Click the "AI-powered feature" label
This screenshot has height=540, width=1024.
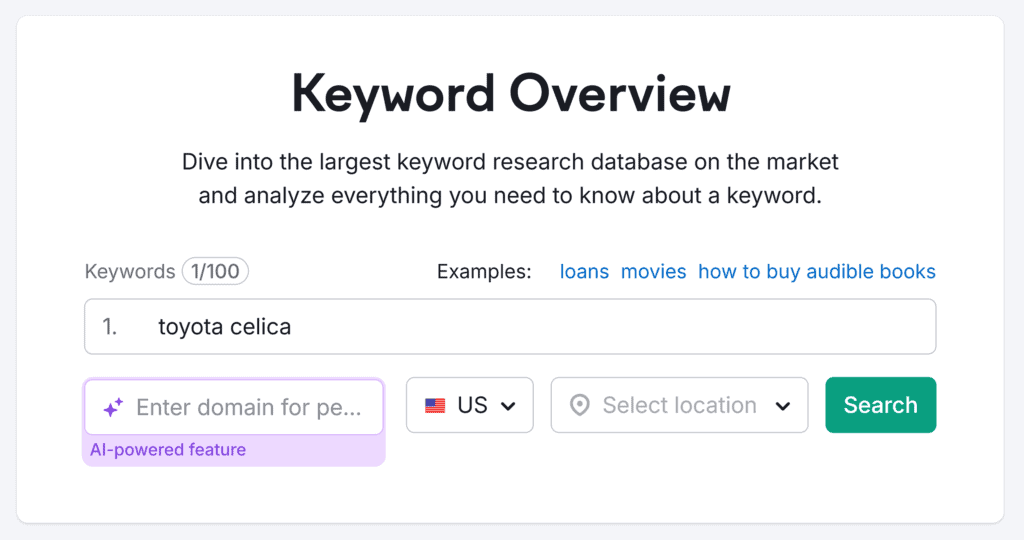168,450
